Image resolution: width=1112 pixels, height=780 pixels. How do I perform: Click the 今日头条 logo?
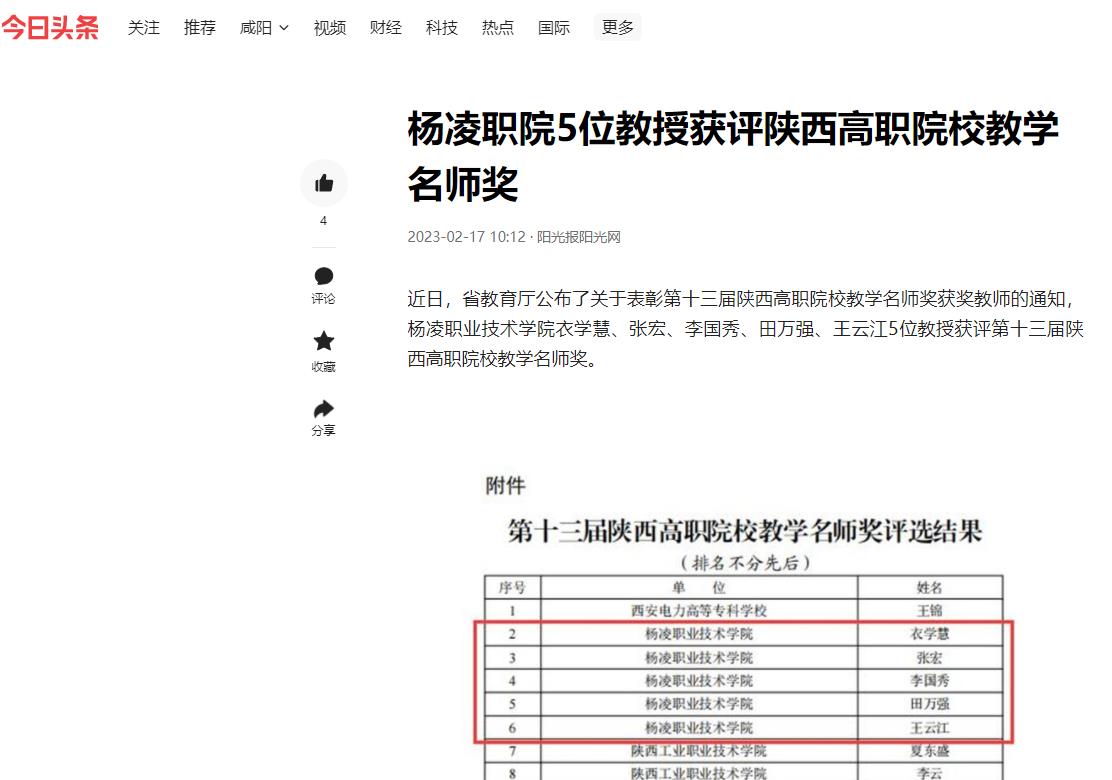(50, 27)
